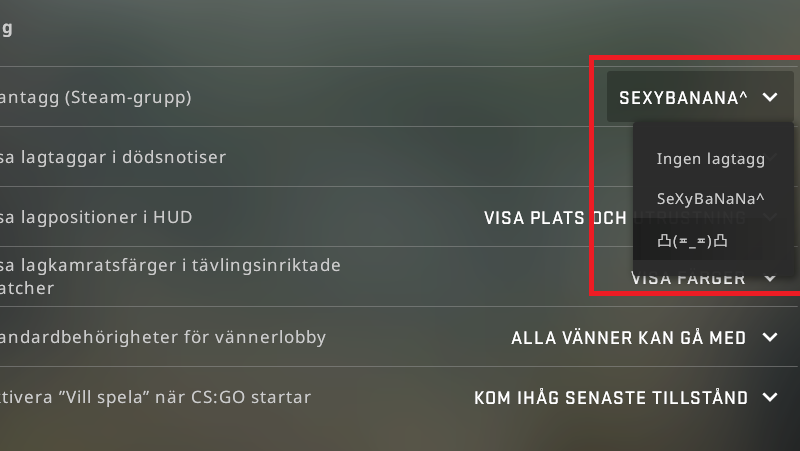Pick the 凸(≖_≖)凸 emoticon team tag option
Screen dimensions: 800x451
pyautogui.click(x=692, y=240)
